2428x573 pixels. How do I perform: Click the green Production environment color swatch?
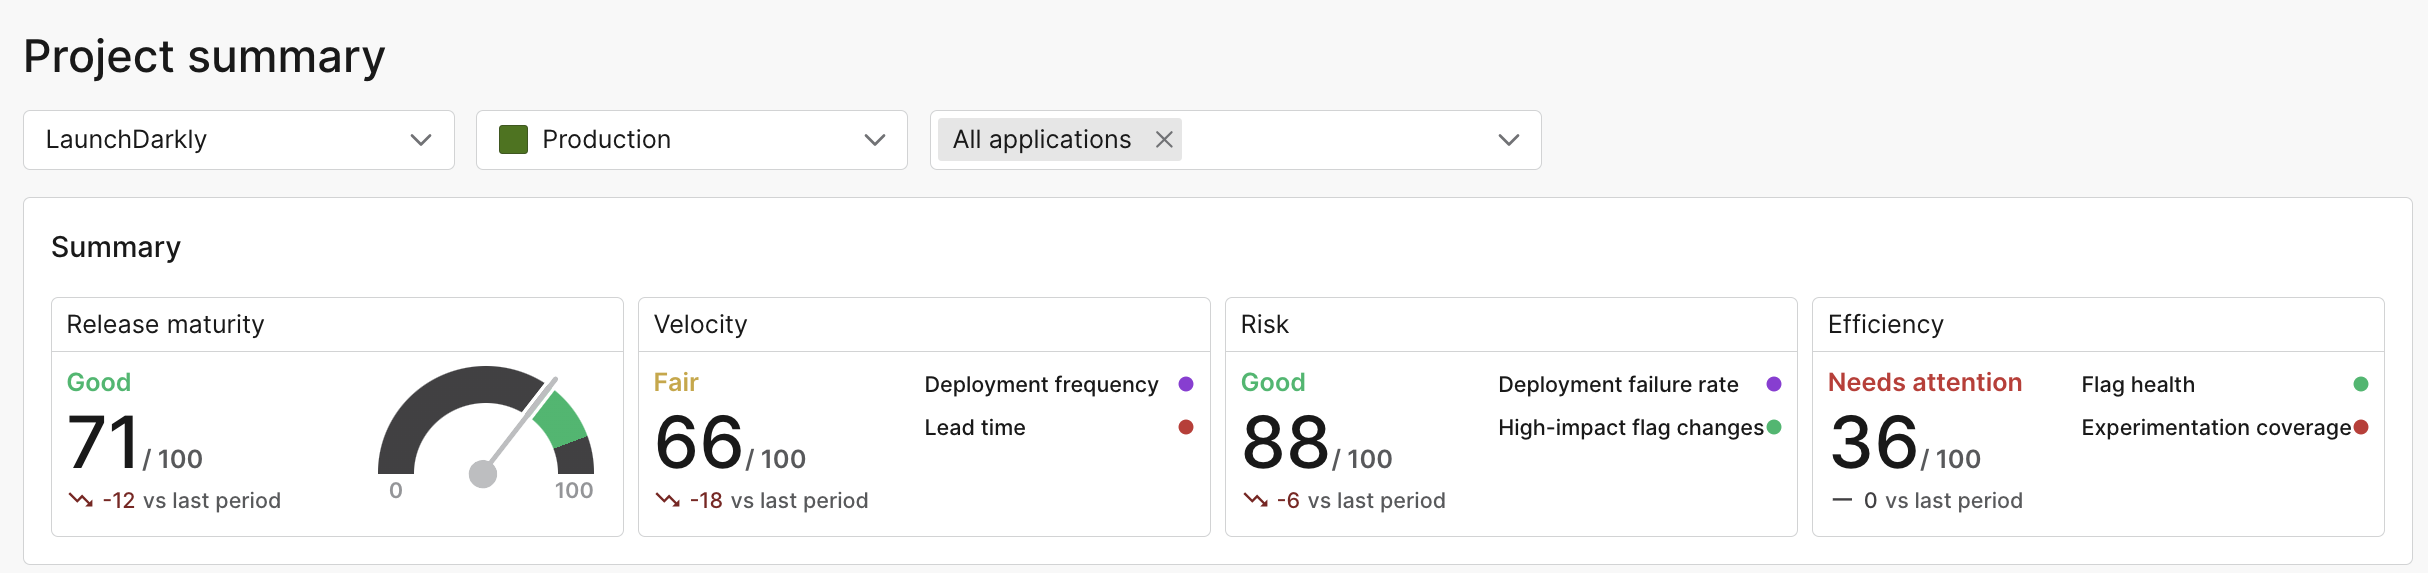click(513, 140)
